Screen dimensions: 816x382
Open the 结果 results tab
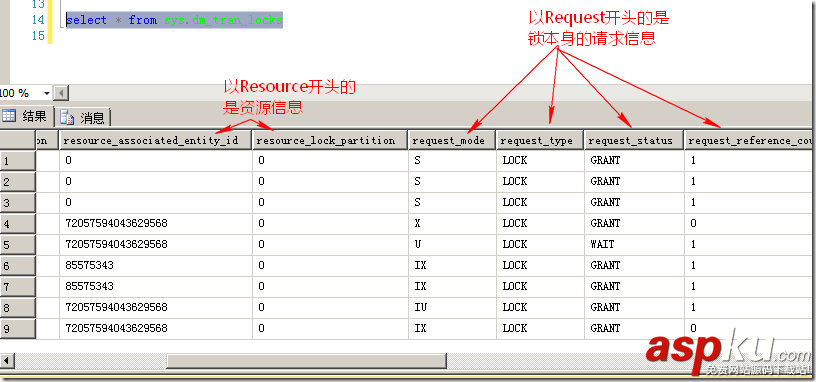pos(26,117)
